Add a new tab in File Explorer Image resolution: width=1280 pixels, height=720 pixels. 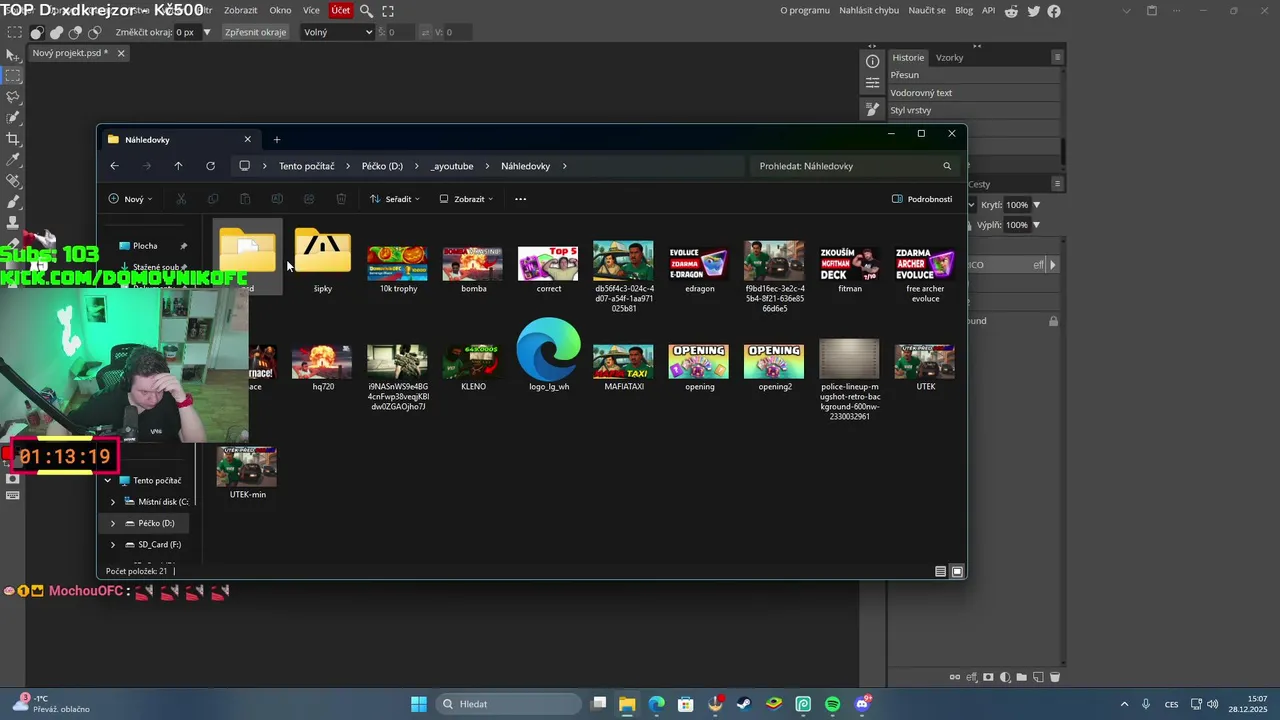pyautogui.click(x=277, y=139)
